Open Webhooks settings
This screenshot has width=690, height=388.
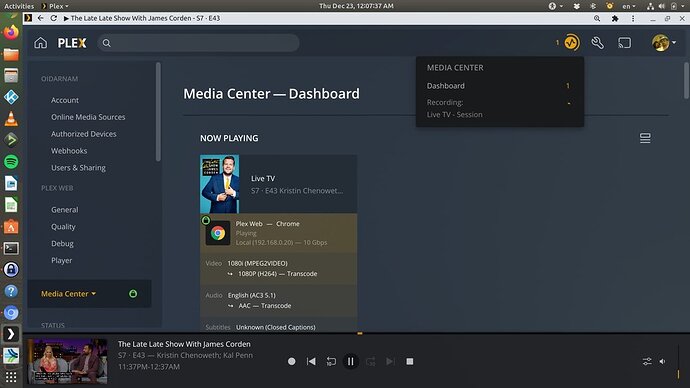(69, 151)
